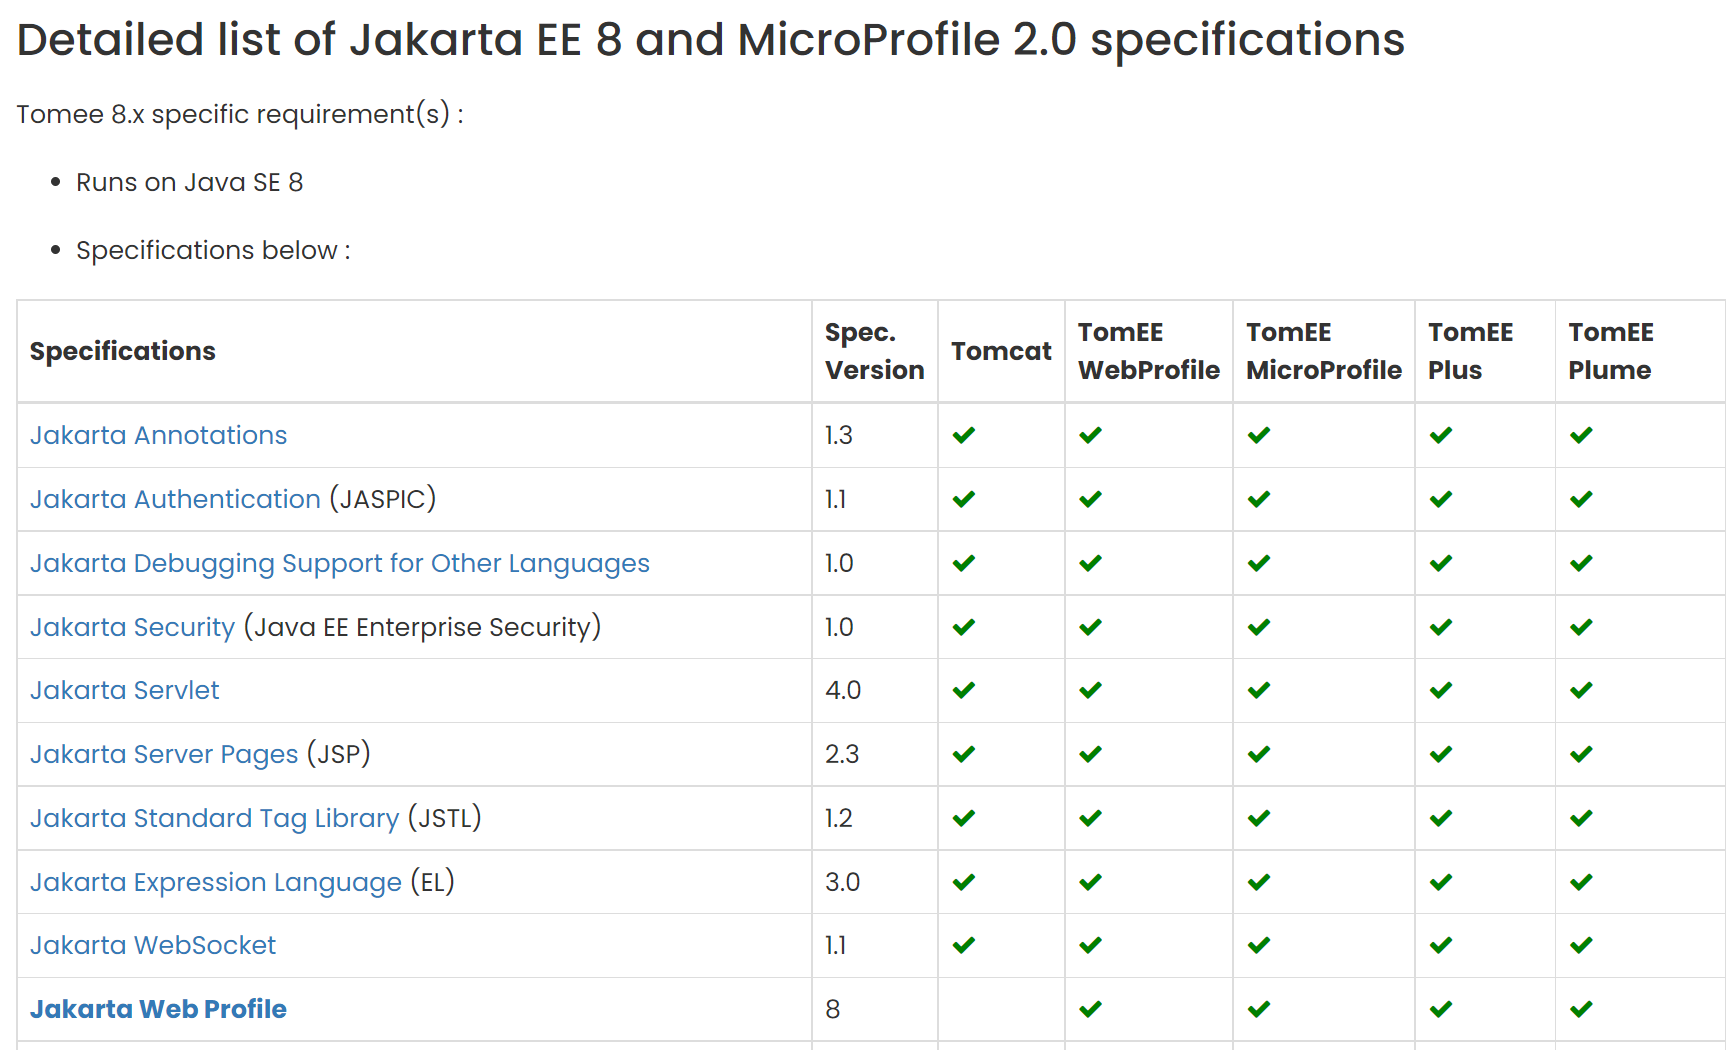Image resolution: width=1735 pixels, height=1050 pixels.
Task: Click TomEE MicroProfile checkmark for Standard Tag Library
Action: coord(1259,818)
